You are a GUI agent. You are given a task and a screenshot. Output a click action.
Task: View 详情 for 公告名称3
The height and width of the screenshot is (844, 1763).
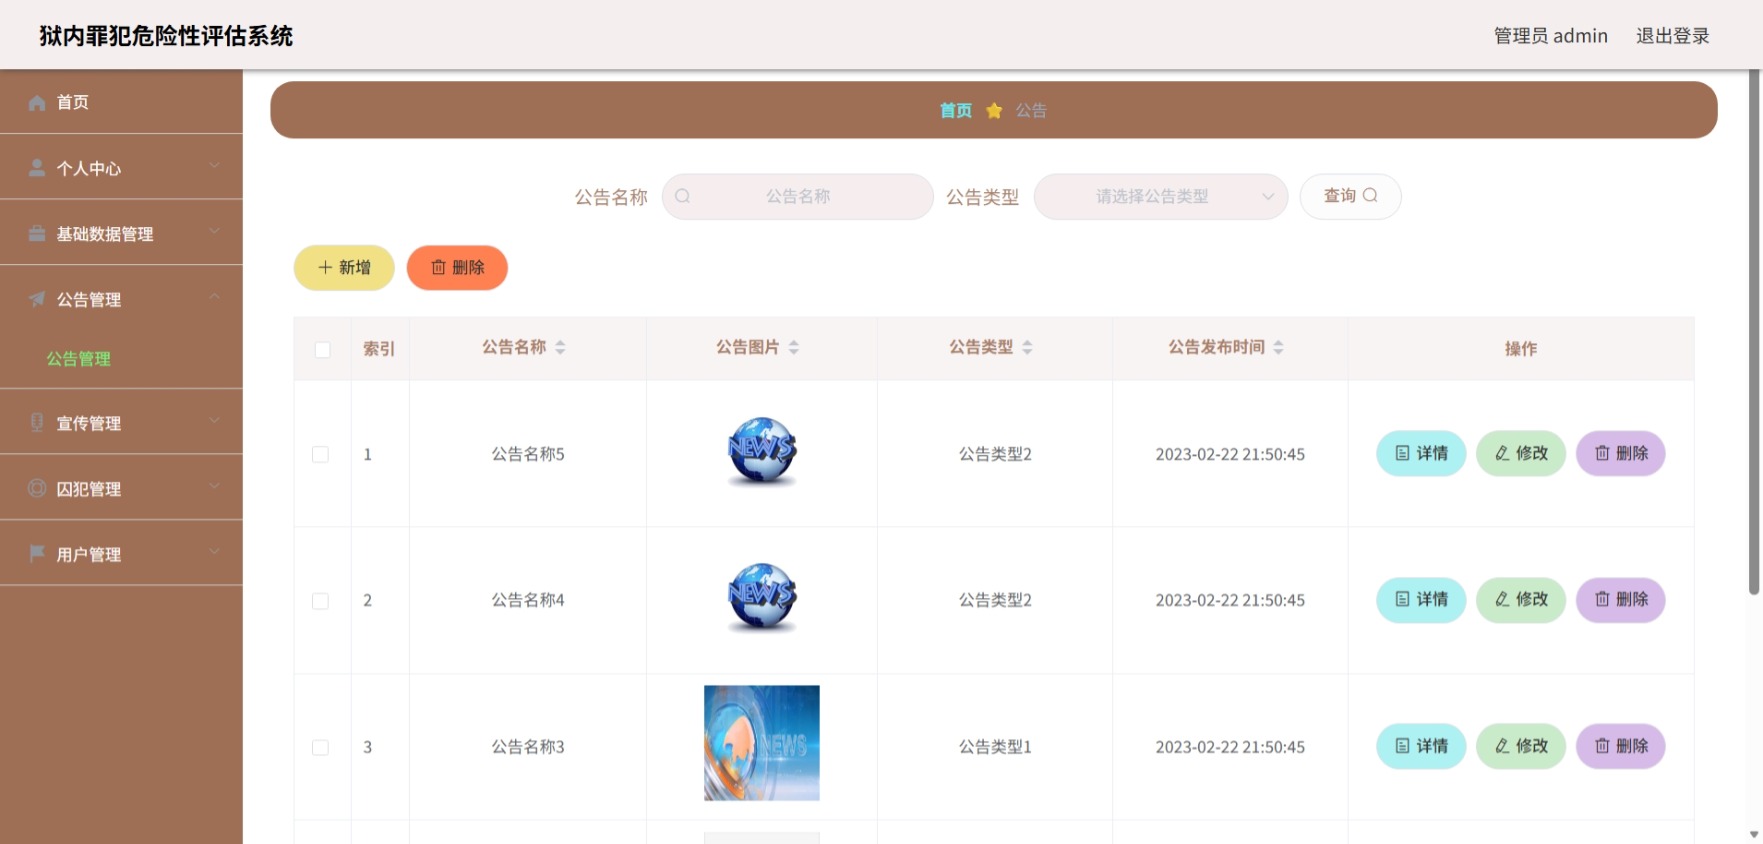1421,746
